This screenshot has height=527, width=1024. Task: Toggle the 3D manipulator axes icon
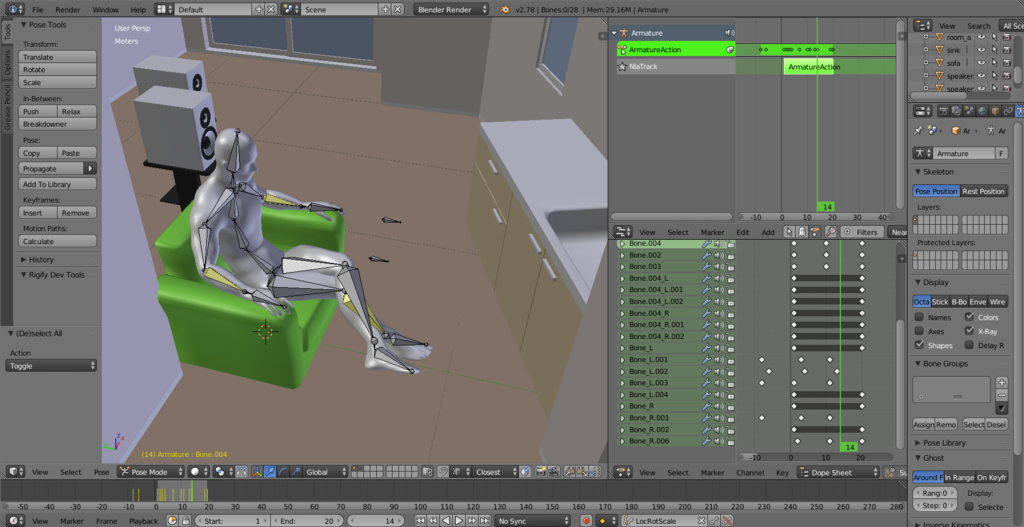[257, 471]
